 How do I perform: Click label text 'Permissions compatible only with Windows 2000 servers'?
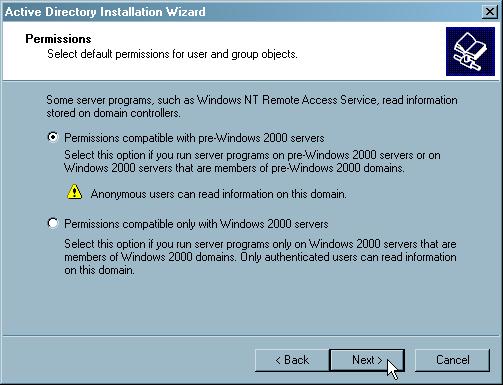point(196,224)
